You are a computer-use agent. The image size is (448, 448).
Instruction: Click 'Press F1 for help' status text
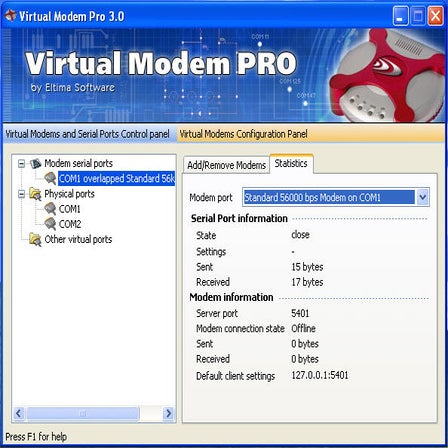click(x=36, y=437)
